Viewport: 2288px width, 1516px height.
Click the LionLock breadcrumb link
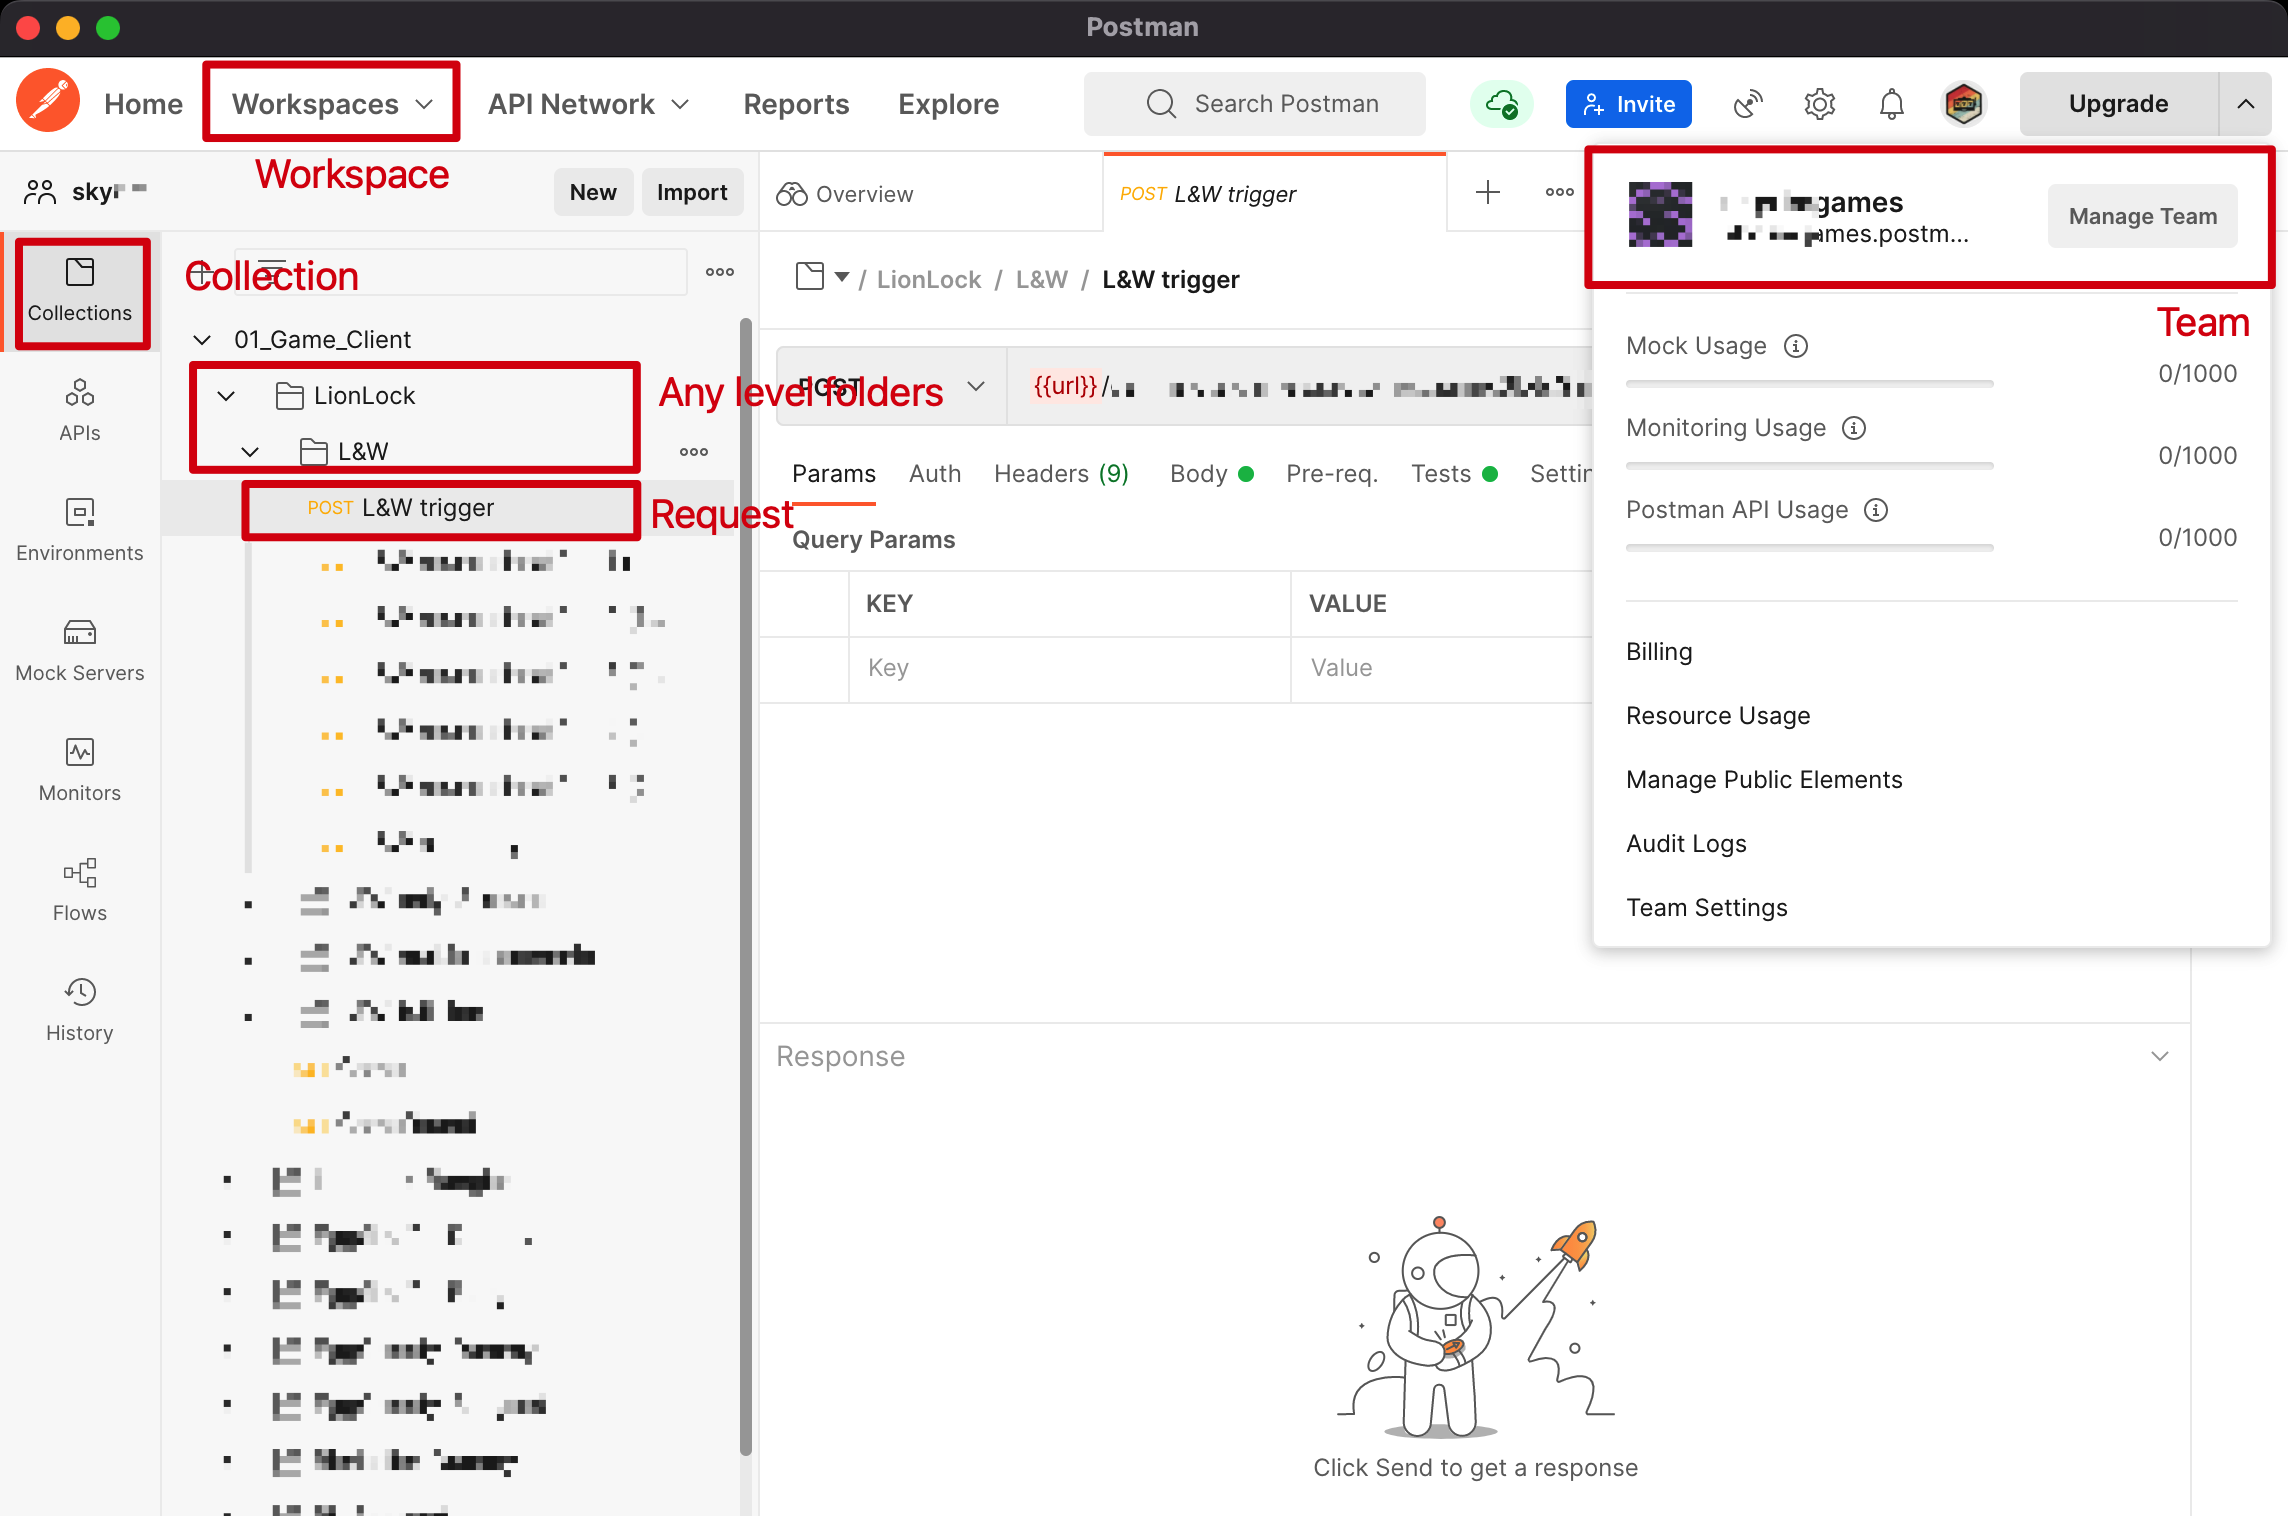[929, 279]
